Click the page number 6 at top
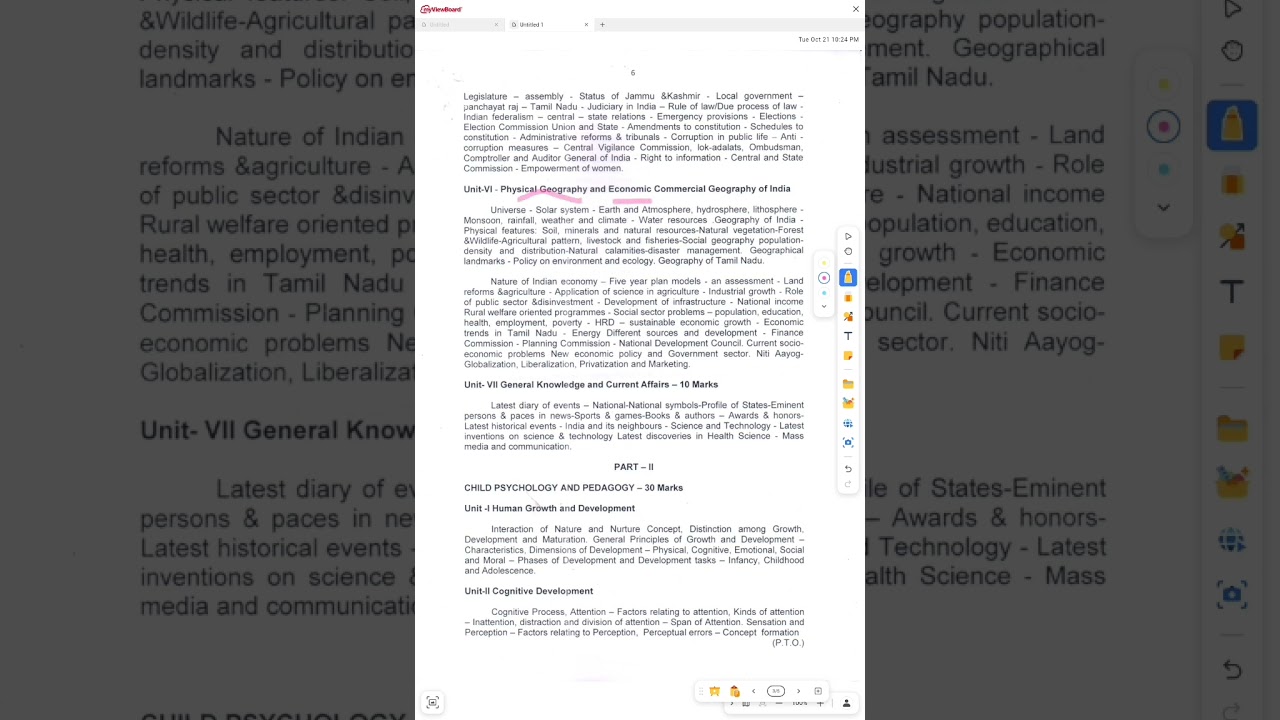 click(632, 73)
